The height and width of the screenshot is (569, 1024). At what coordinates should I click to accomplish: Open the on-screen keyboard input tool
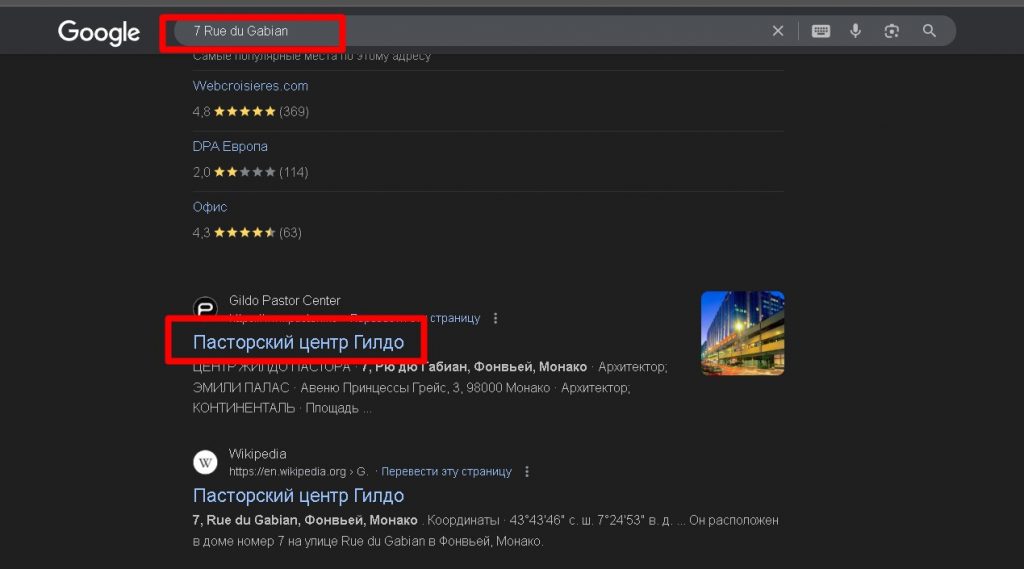(821, 31)
